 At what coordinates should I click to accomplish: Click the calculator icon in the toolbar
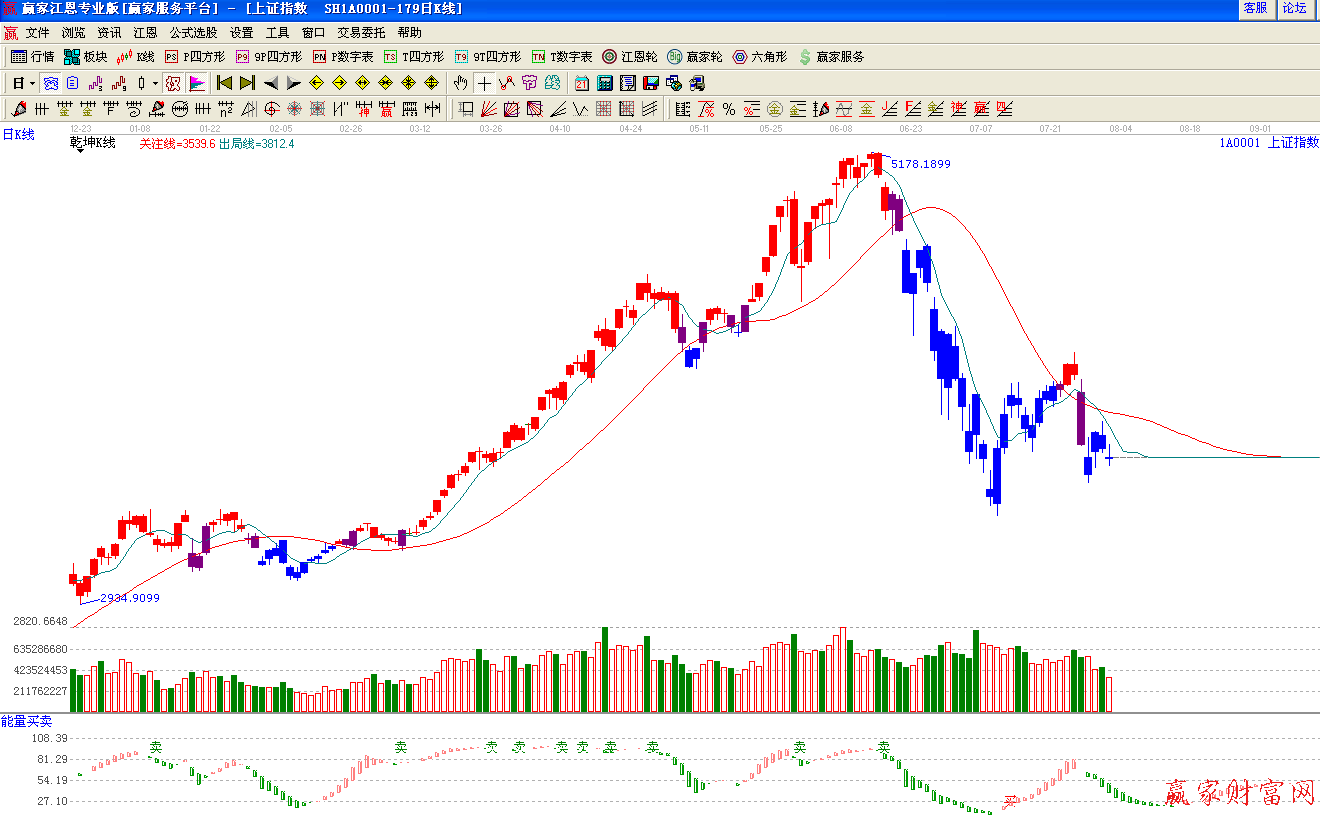click(x=605, y=83)
